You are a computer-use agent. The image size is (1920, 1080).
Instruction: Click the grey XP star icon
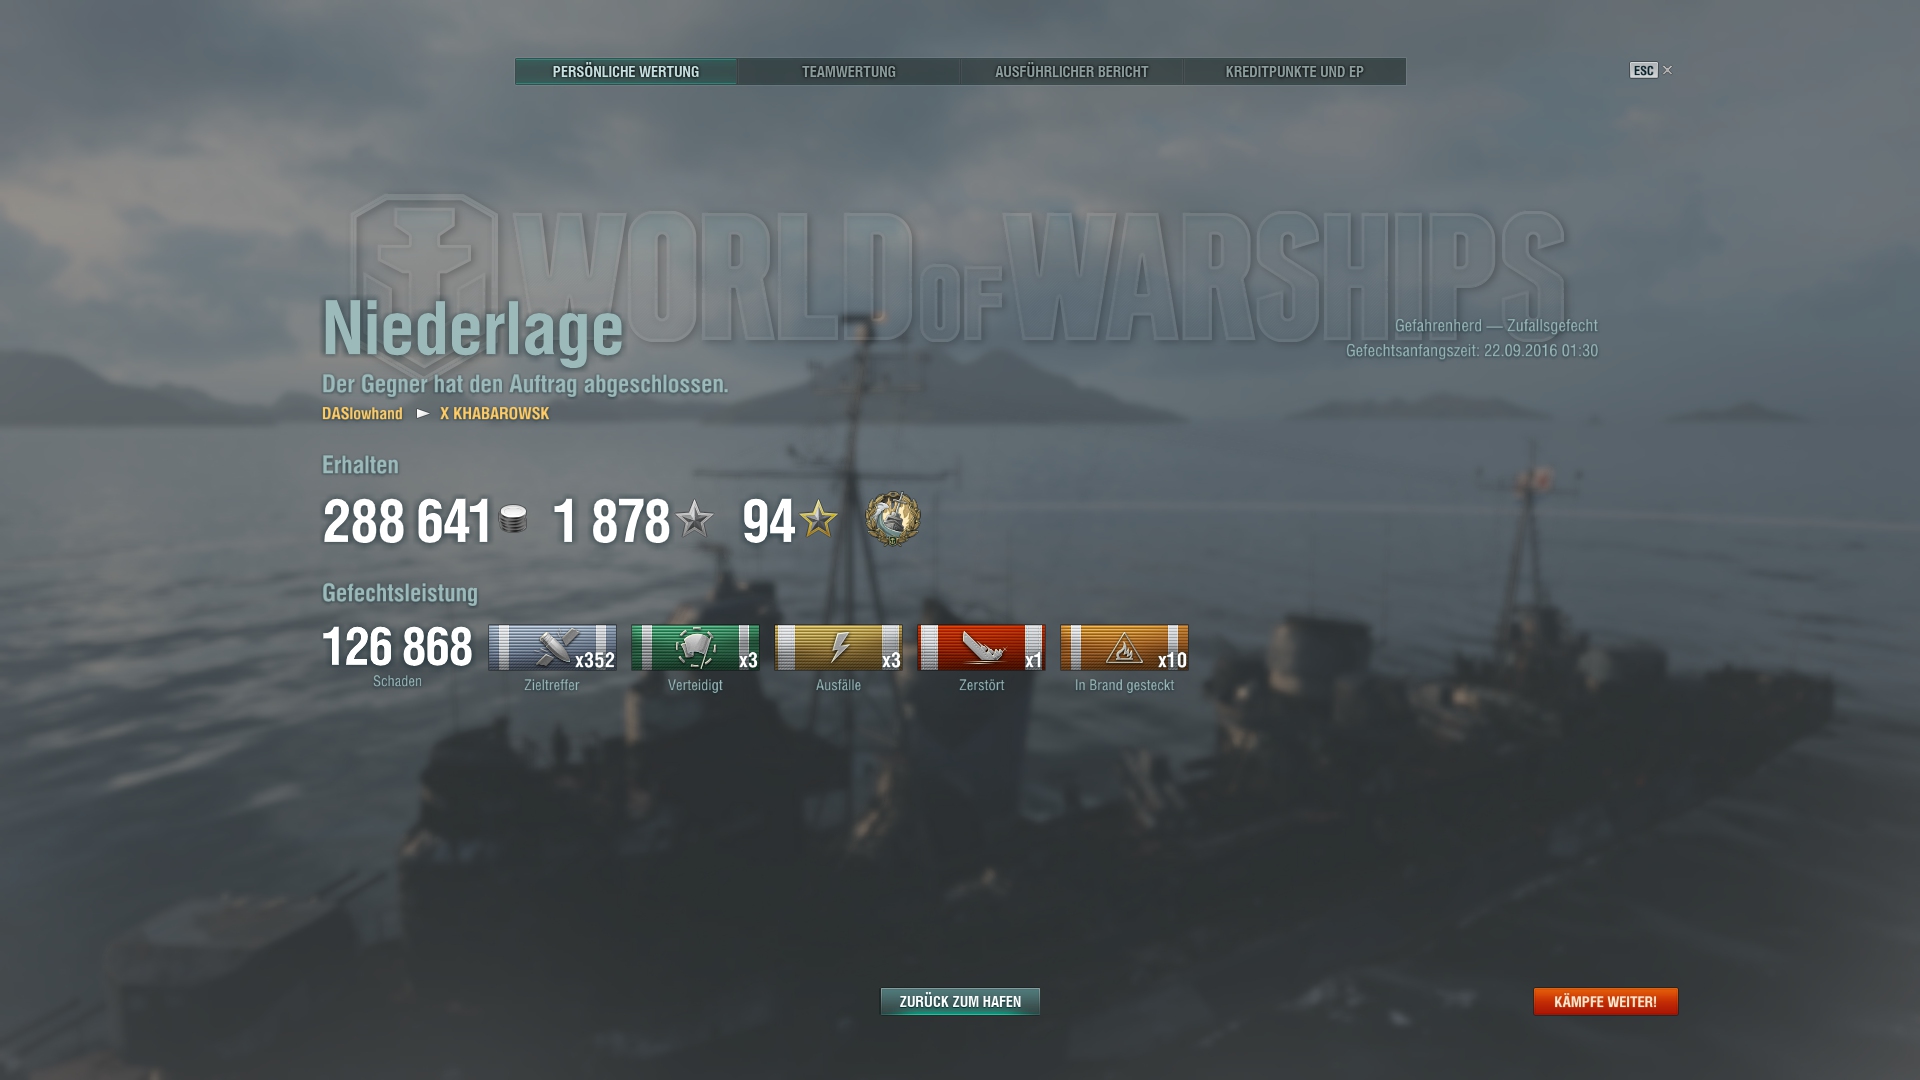pyautogui.click(x=694, y=519)
